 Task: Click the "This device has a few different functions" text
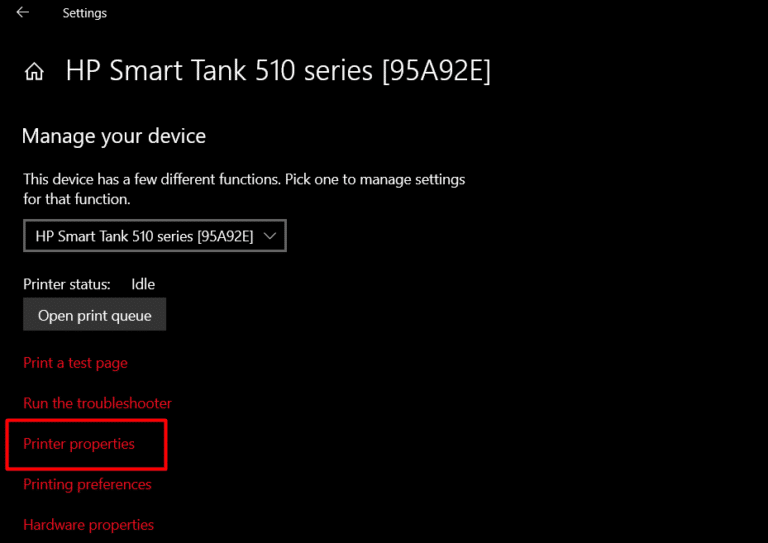(x=244, y=180)
